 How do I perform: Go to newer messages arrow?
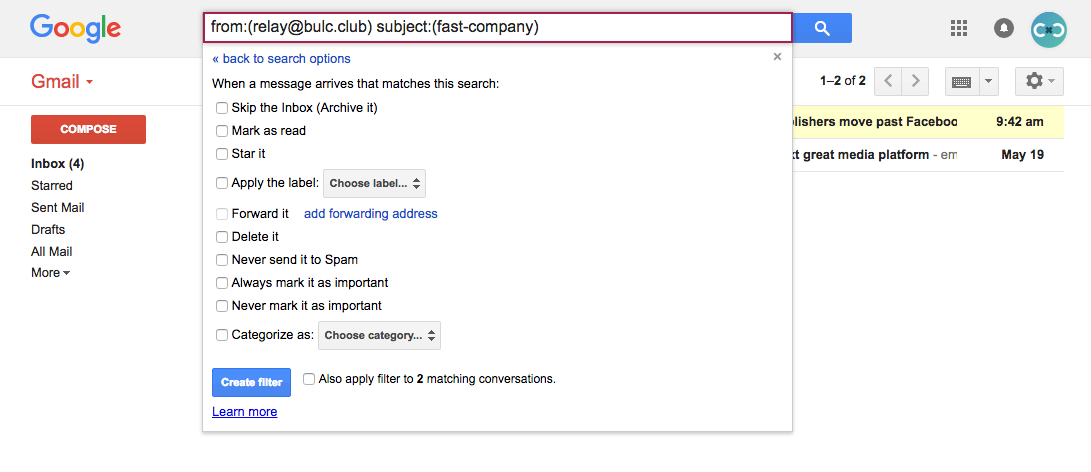[888, 81]
